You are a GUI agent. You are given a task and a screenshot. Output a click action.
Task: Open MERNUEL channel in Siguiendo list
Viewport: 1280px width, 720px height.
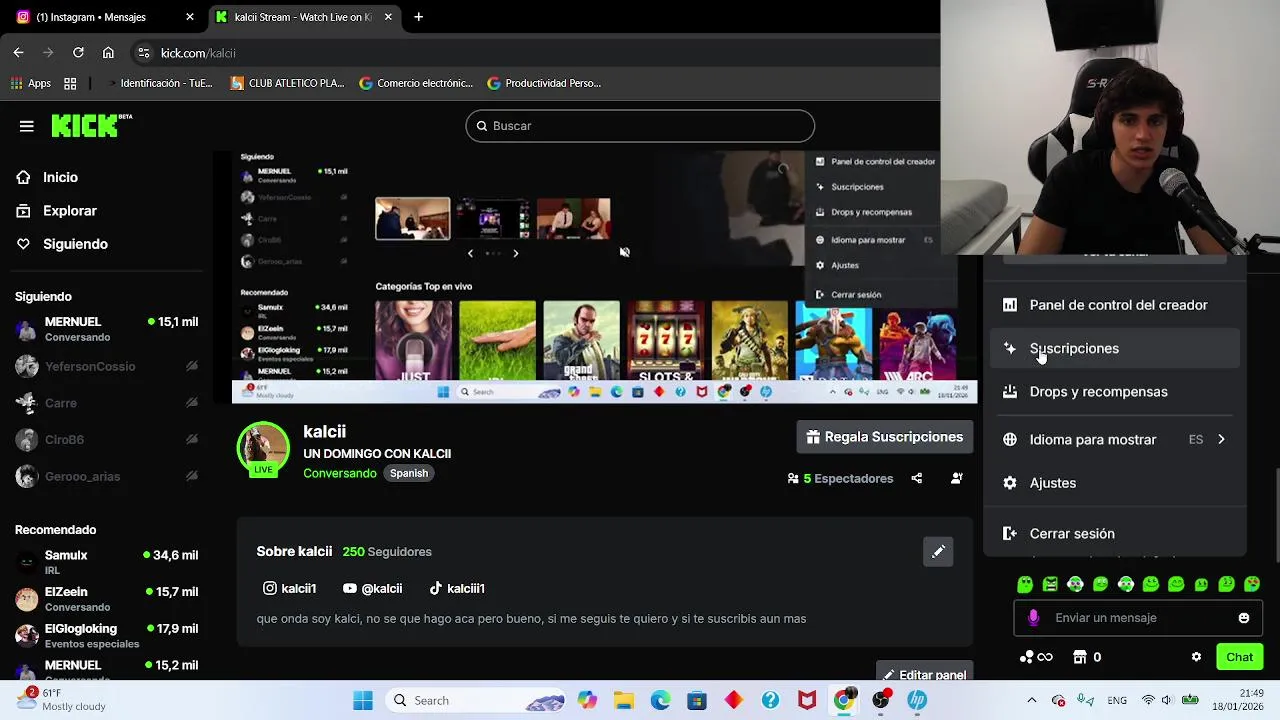click(x=107, y=329)
